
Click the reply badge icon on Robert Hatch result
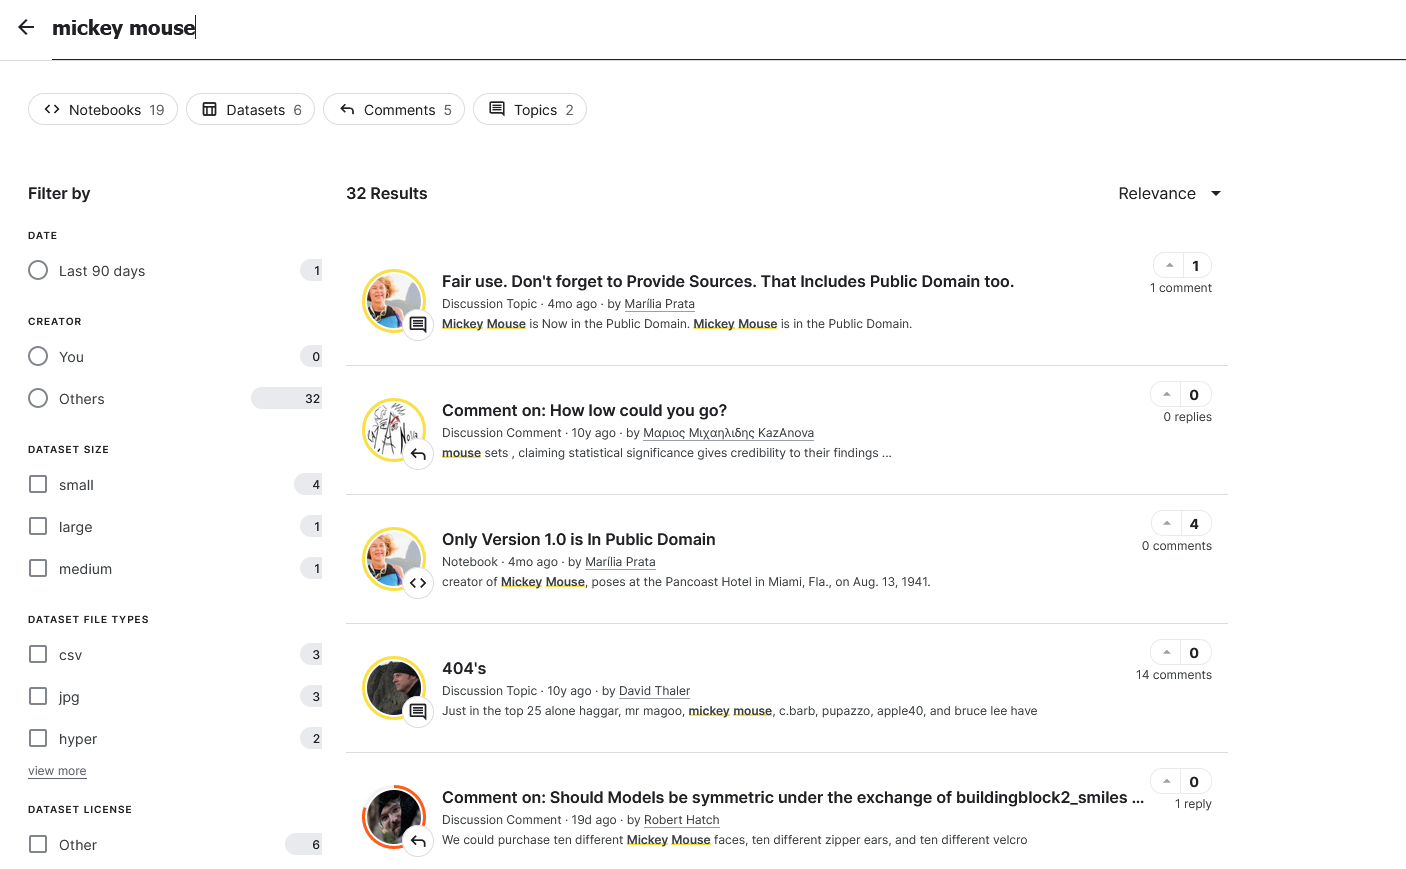click(x=418, y=841)
